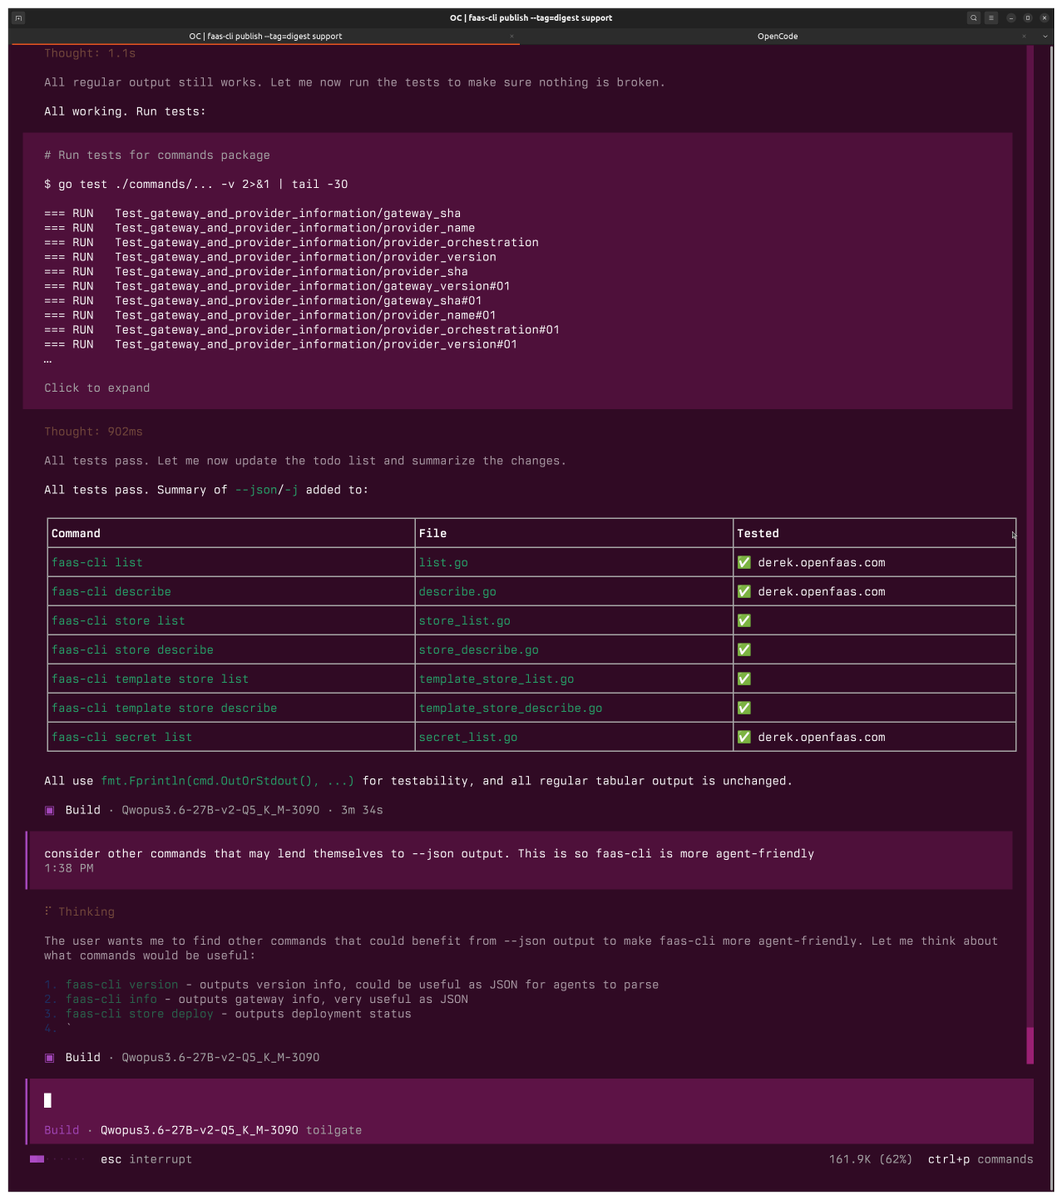
Task: Collapse the Thinking section
Action: pos(79,912)
